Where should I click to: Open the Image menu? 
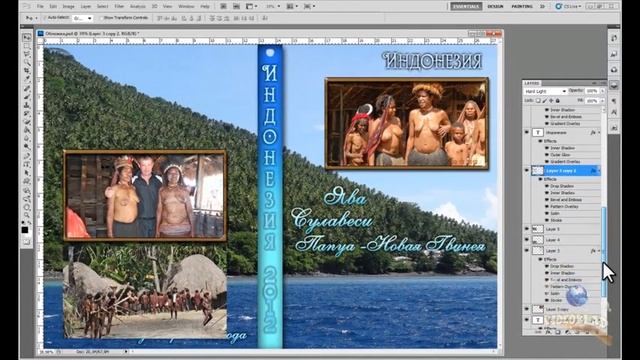coord(69,7)
